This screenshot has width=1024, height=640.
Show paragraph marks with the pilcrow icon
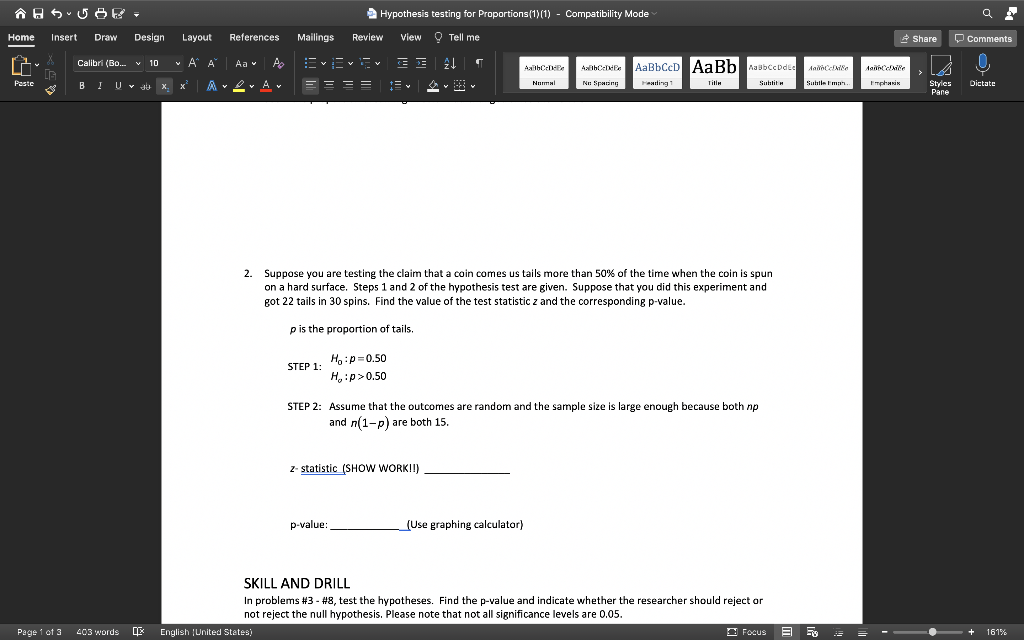pyautogui.click(x=479, y=63)
